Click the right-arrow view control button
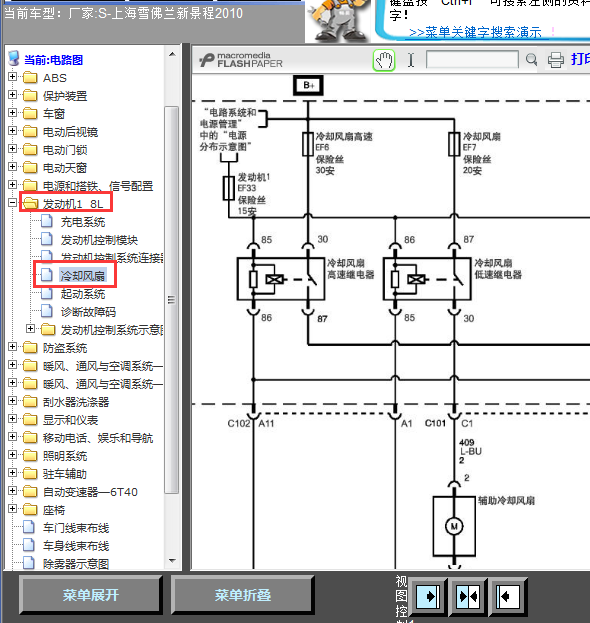The image size is (590, 623). click(428, 596)
